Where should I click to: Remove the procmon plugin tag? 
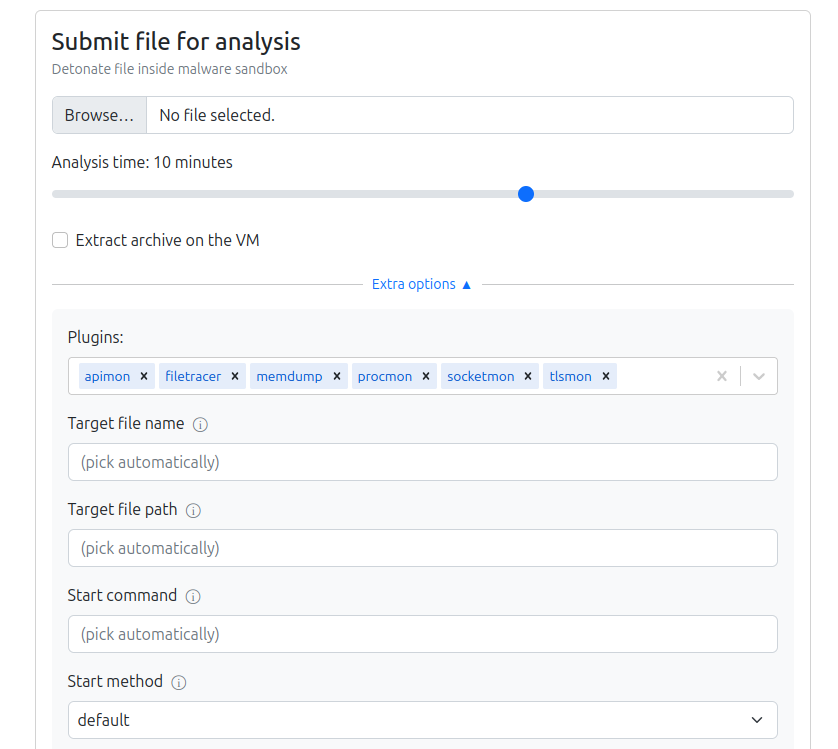[x=426, y=376]
